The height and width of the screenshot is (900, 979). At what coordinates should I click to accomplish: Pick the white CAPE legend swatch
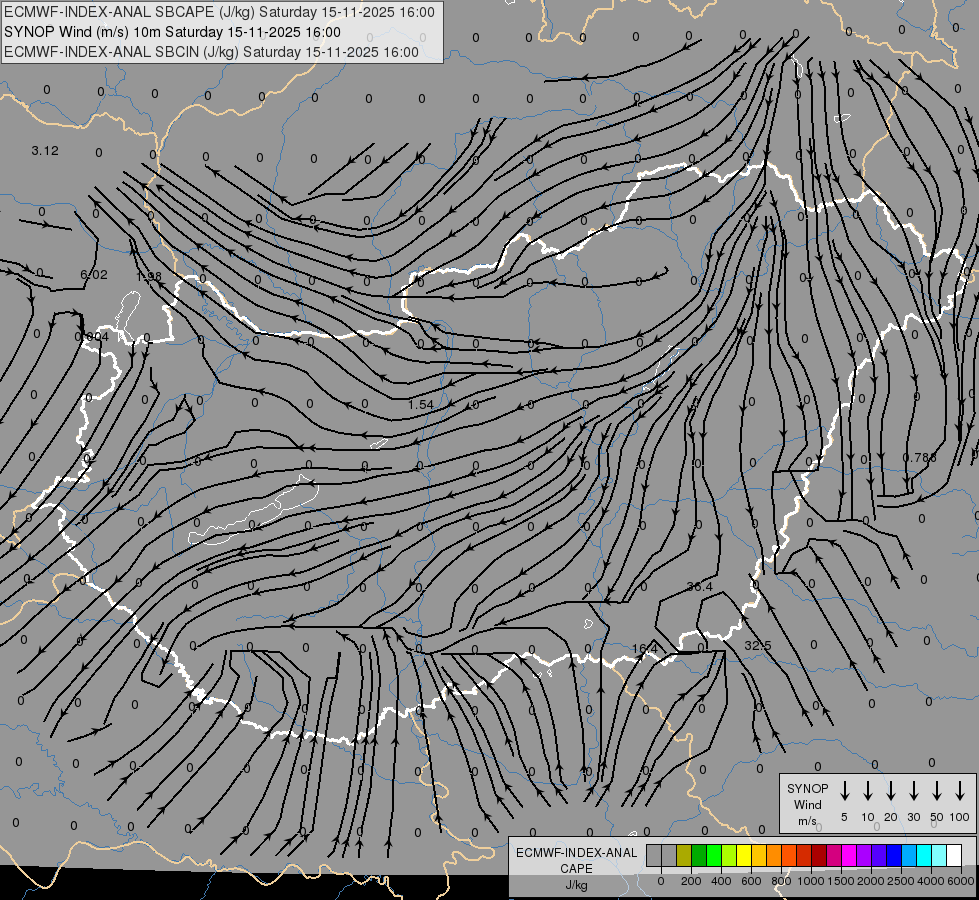pos(955,855)
